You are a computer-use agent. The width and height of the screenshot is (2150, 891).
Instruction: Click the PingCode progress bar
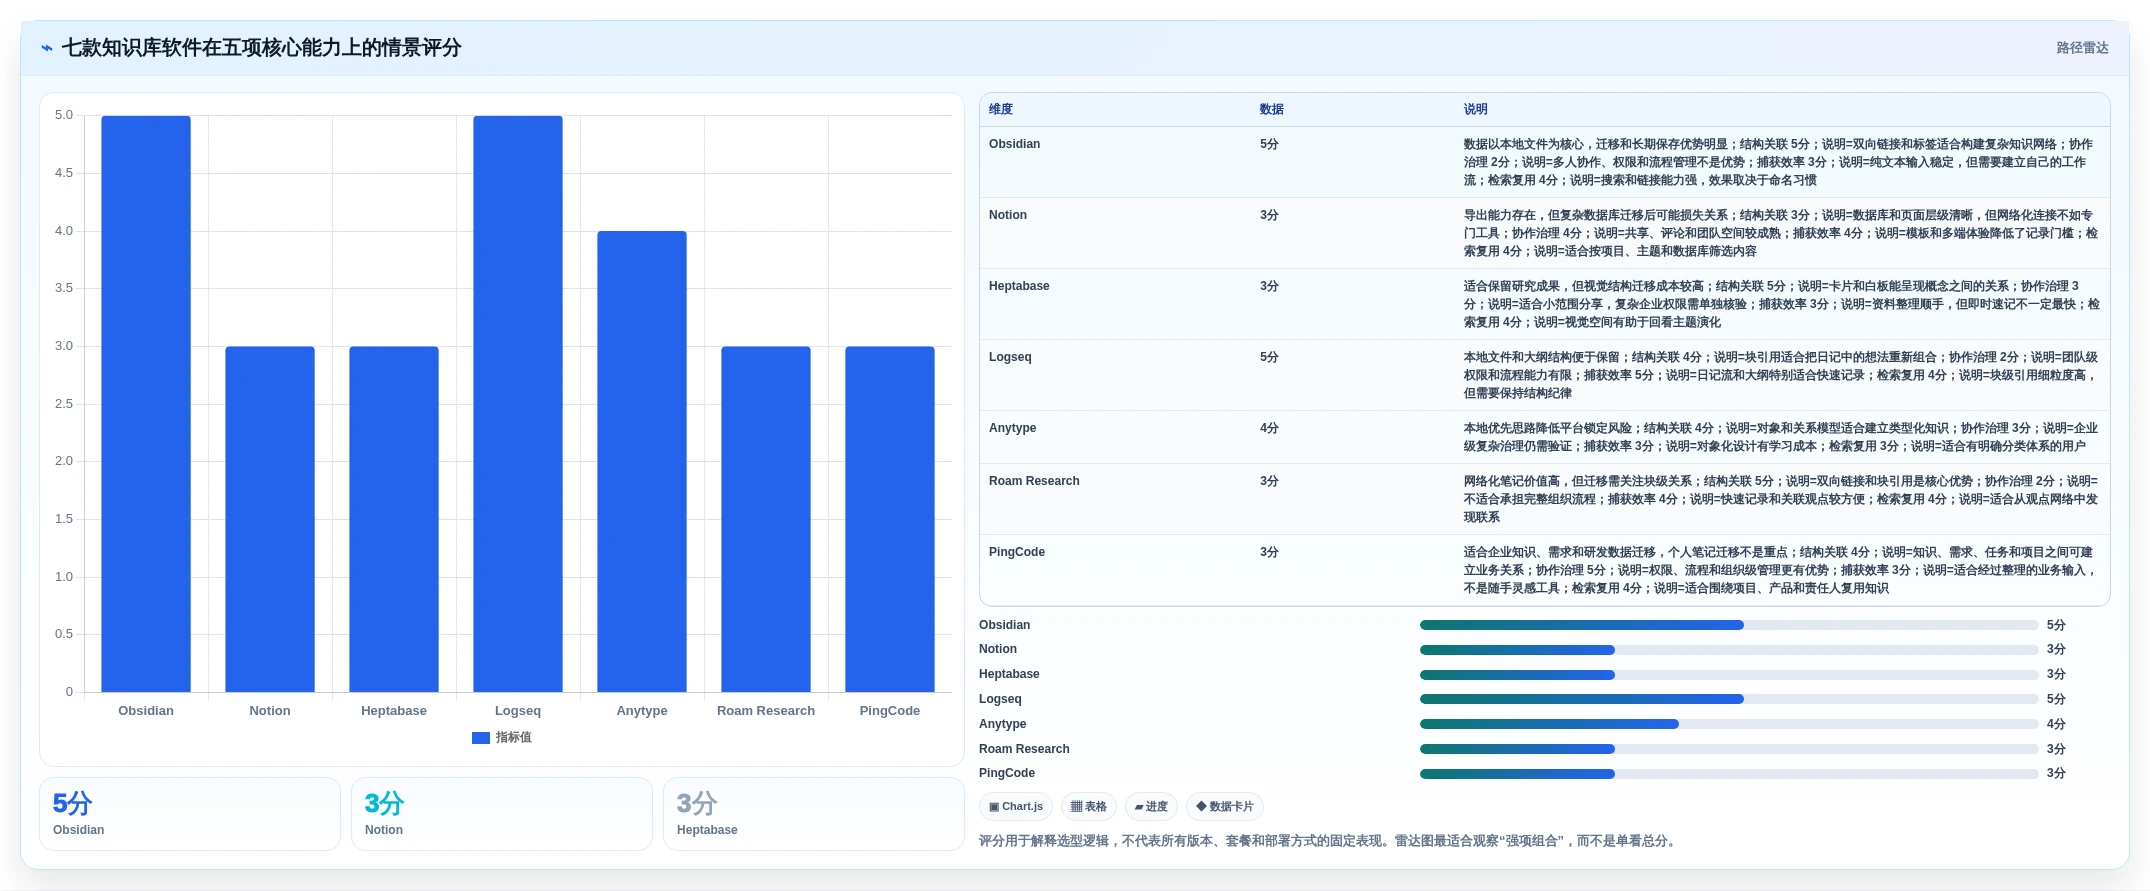coord(1729,774)
